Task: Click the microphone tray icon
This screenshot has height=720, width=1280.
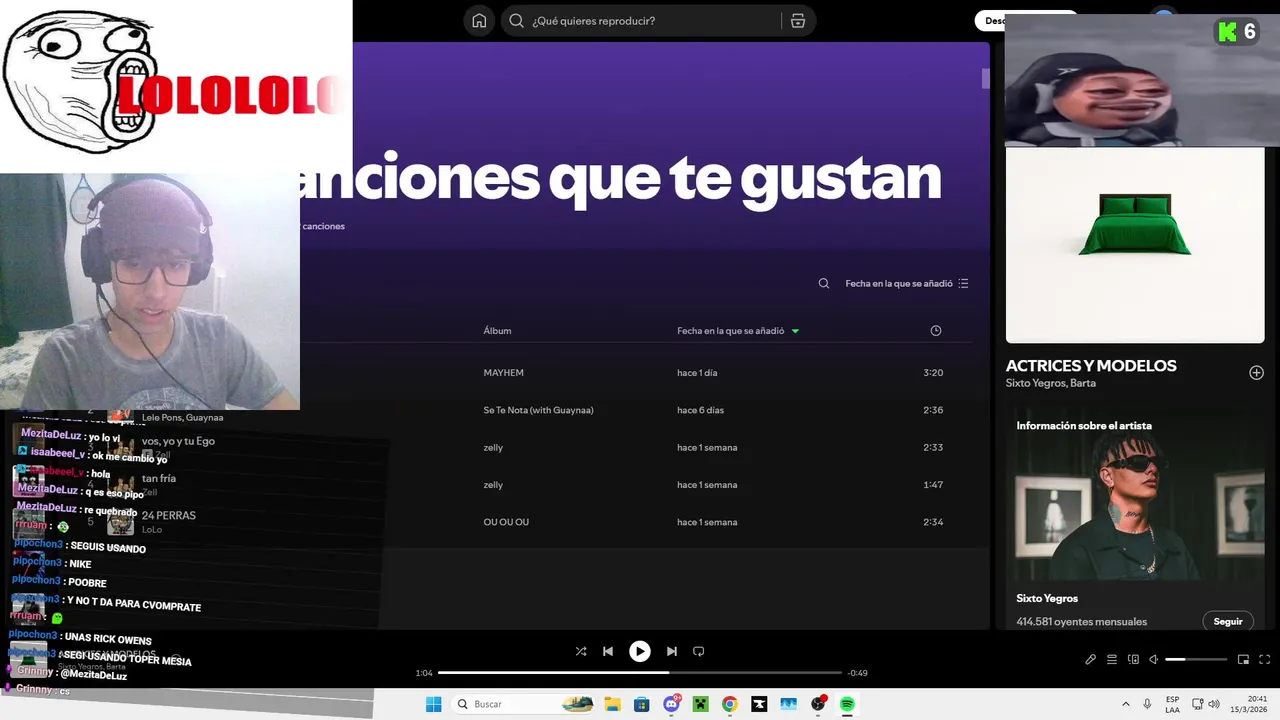Action: (x=1147, y=704)
